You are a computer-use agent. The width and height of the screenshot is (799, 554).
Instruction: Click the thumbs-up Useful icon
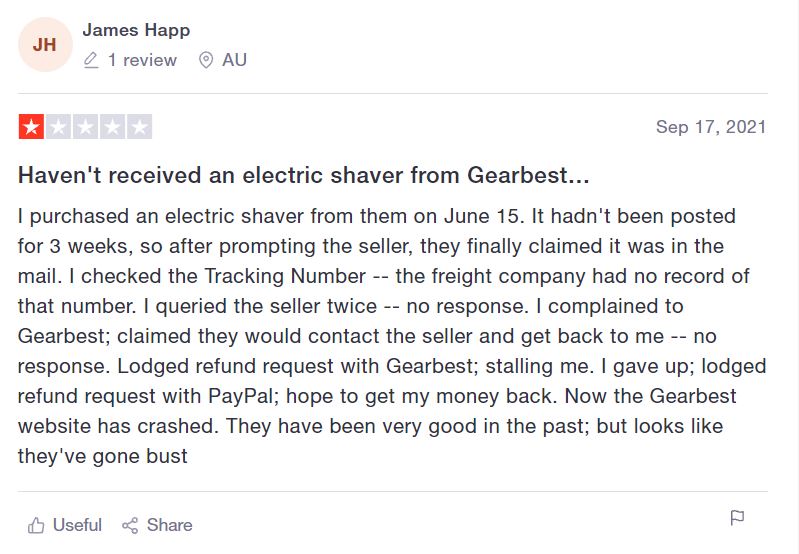tap(36, 525)
